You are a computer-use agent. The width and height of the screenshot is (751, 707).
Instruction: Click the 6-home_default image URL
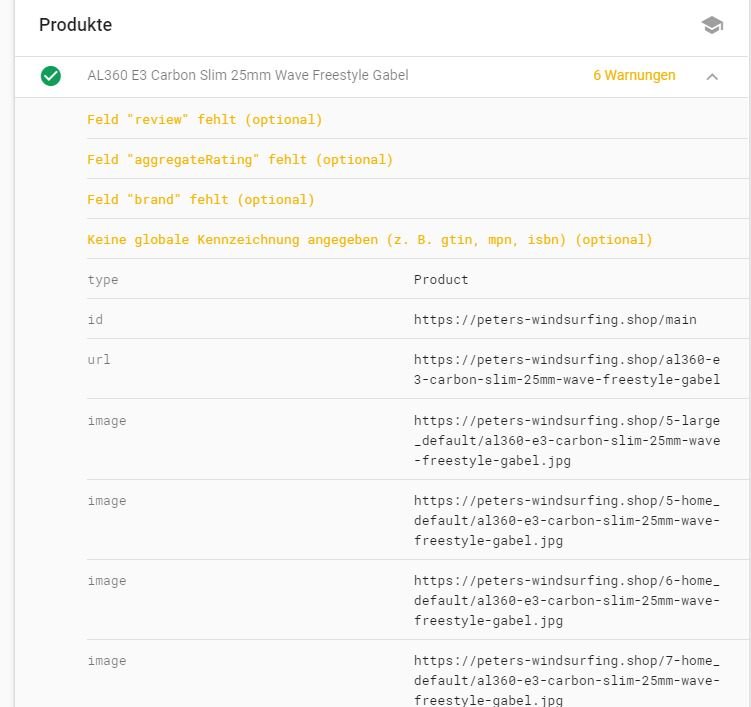(566, 600)
